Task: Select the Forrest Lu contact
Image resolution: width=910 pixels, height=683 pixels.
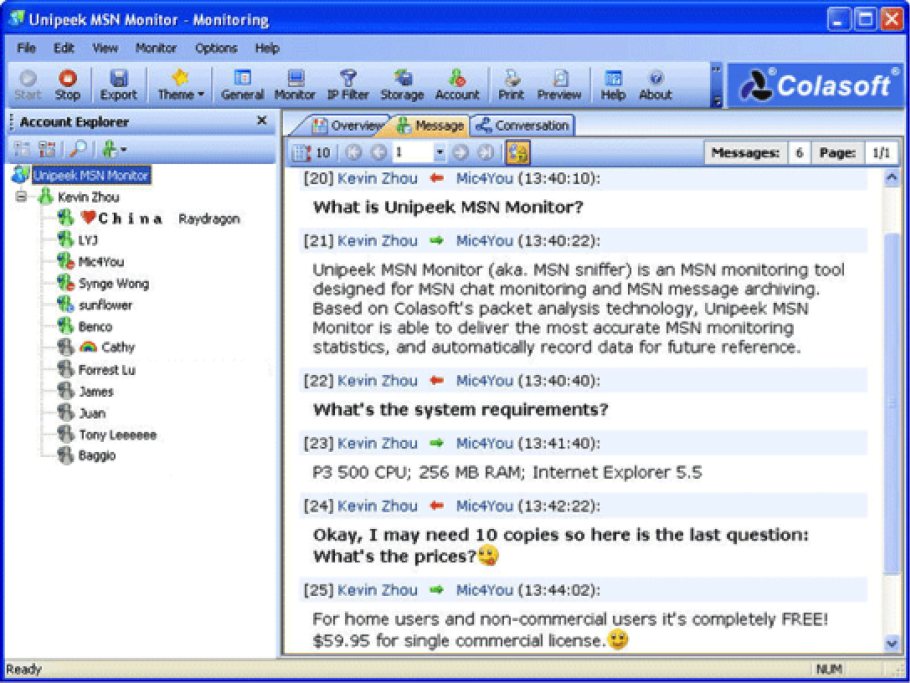Action: [107, 370]
